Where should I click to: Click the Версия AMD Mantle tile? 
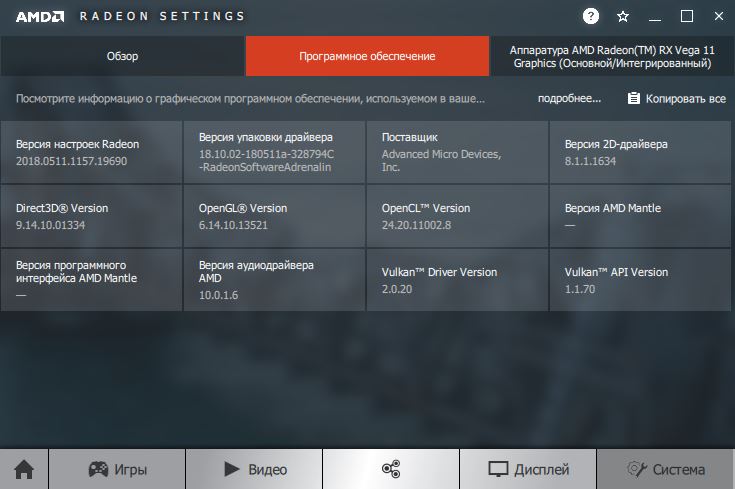coord(640,216)
